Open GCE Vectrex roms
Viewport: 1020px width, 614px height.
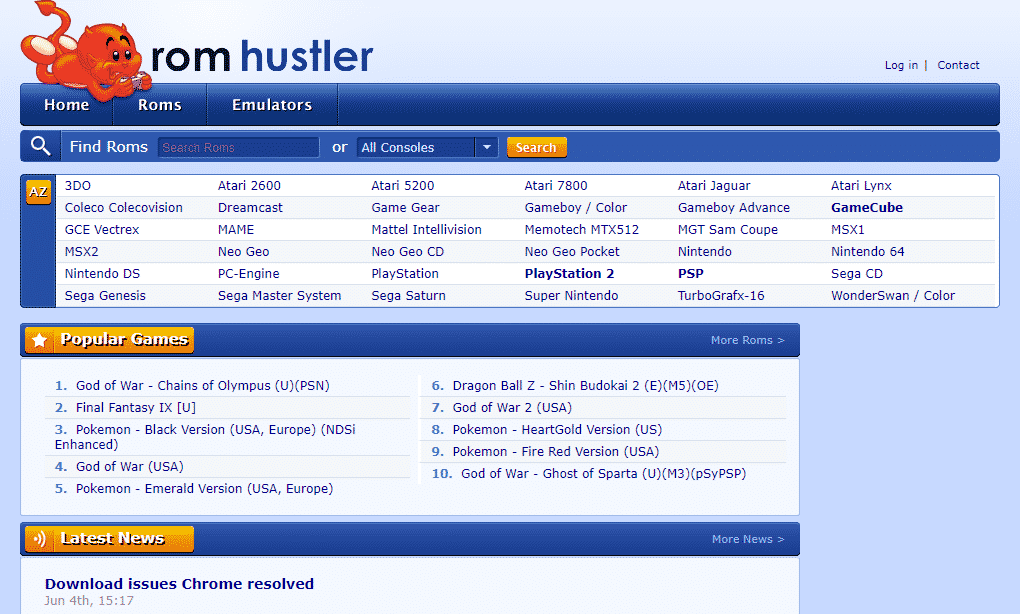pos(102,230)
